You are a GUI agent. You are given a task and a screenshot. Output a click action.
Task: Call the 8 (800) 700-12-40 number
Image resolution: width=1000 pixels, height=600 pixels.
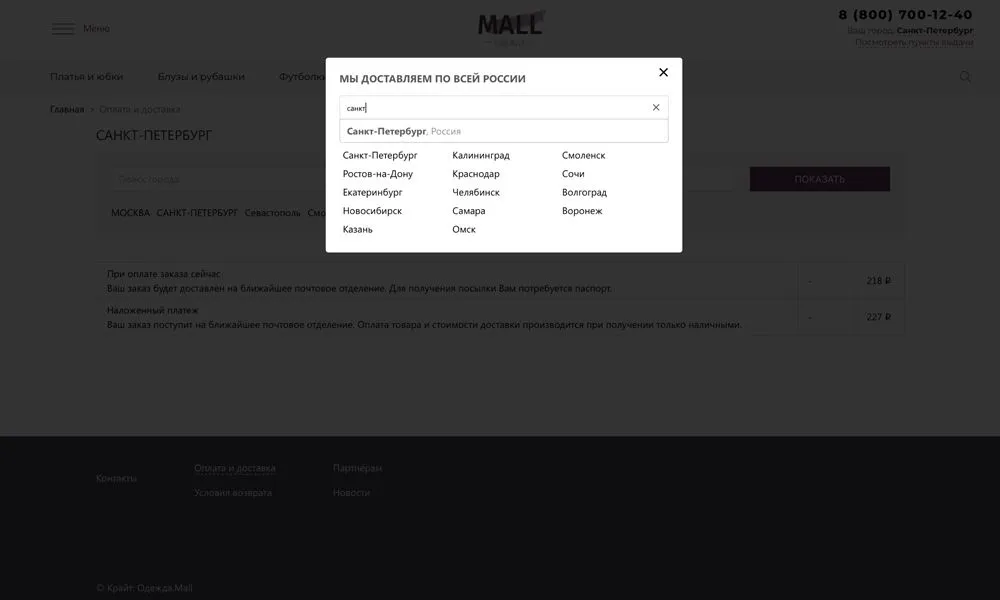tap(904, 14)
